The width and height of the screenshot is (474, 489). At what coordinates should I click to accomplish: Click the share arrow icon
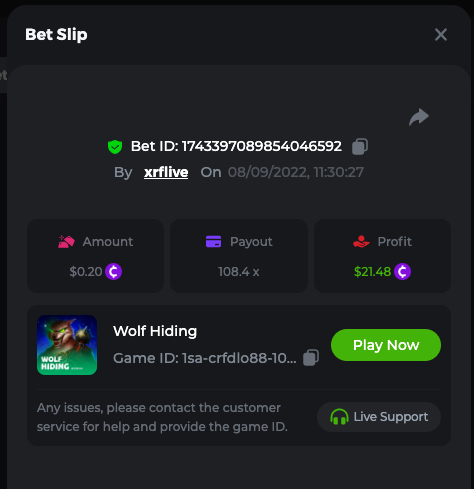419,117
